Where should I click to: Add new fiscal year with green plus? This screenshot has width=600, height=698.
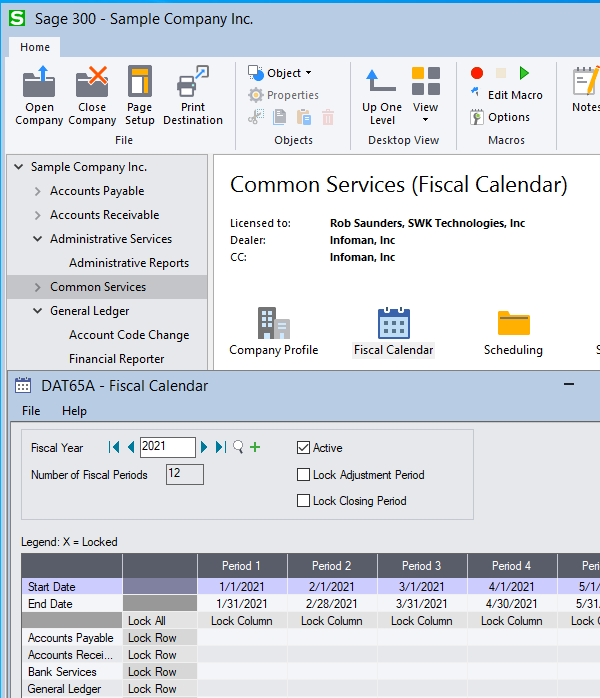coord(255,447)
